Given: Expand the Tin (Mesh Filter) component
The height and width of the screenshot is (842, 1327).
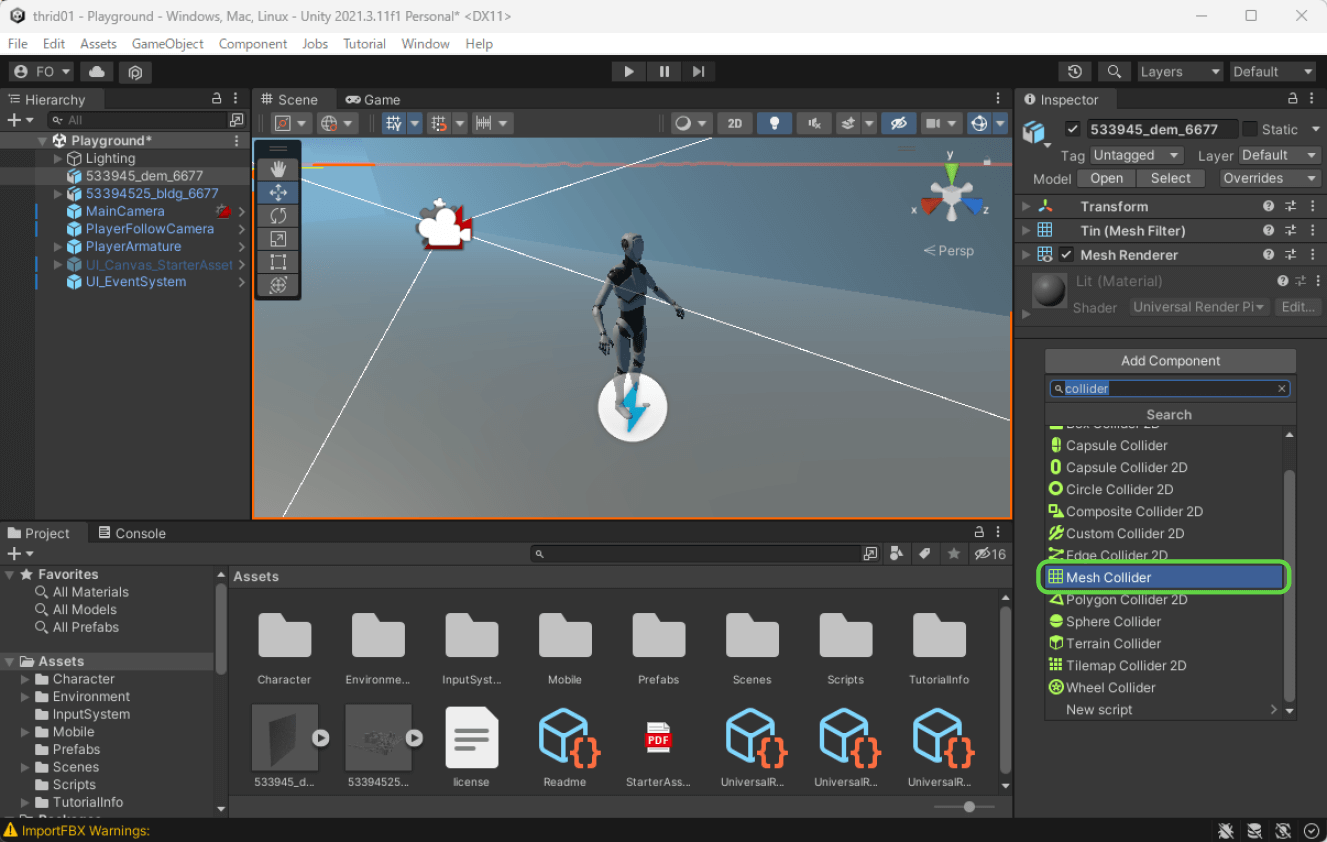Looking at the screenshot, I should [1025, 230].
